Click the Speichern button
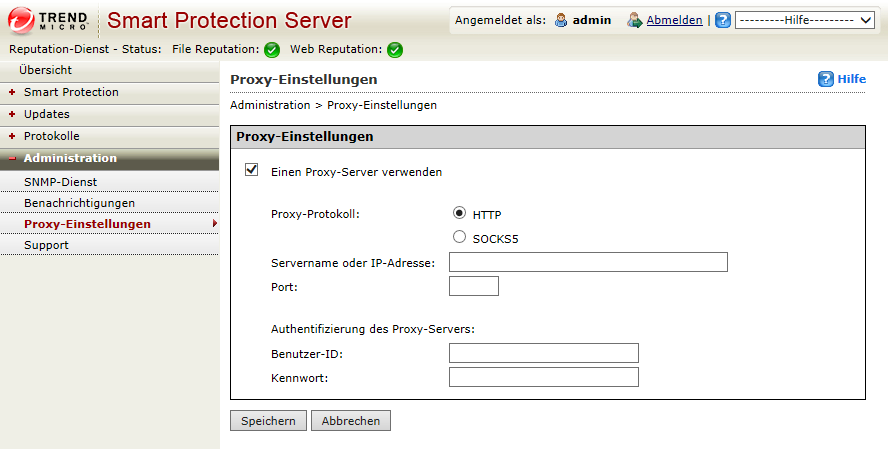 (268, 421)
